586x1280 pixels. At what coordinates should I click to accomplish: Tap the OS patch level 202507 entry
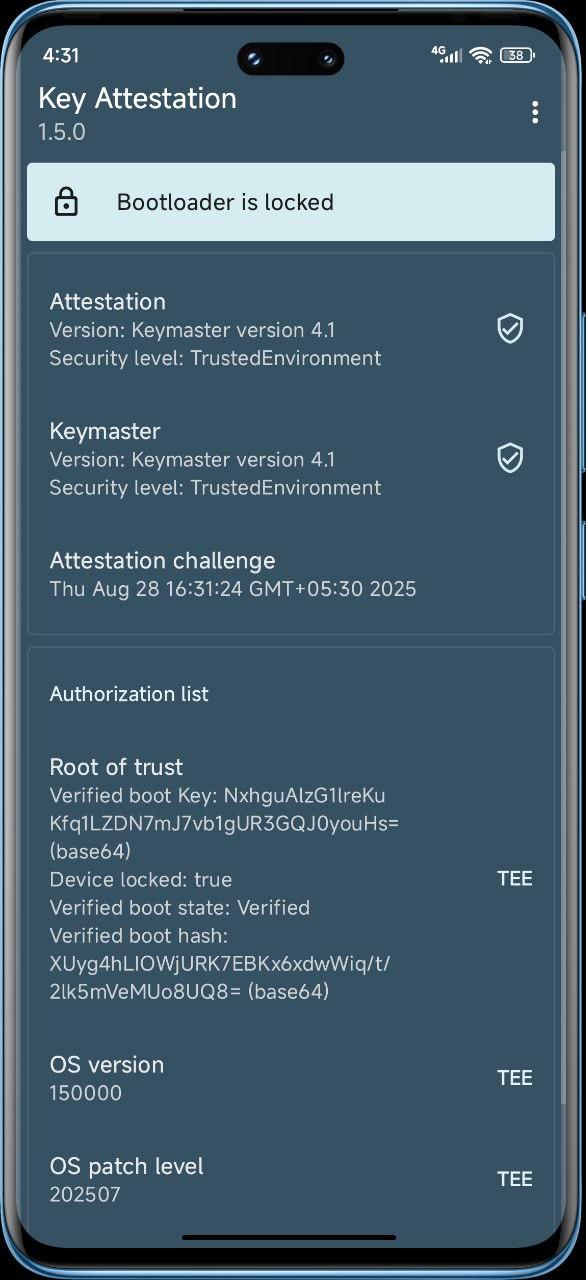(x=291, y=1179)
